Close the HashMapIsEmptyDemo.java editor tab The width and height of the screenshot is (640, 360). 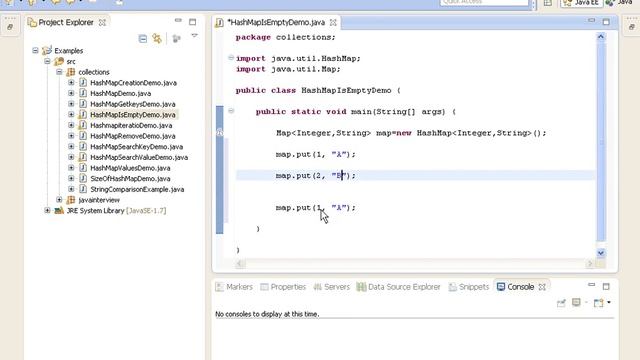tap(333, 22)
